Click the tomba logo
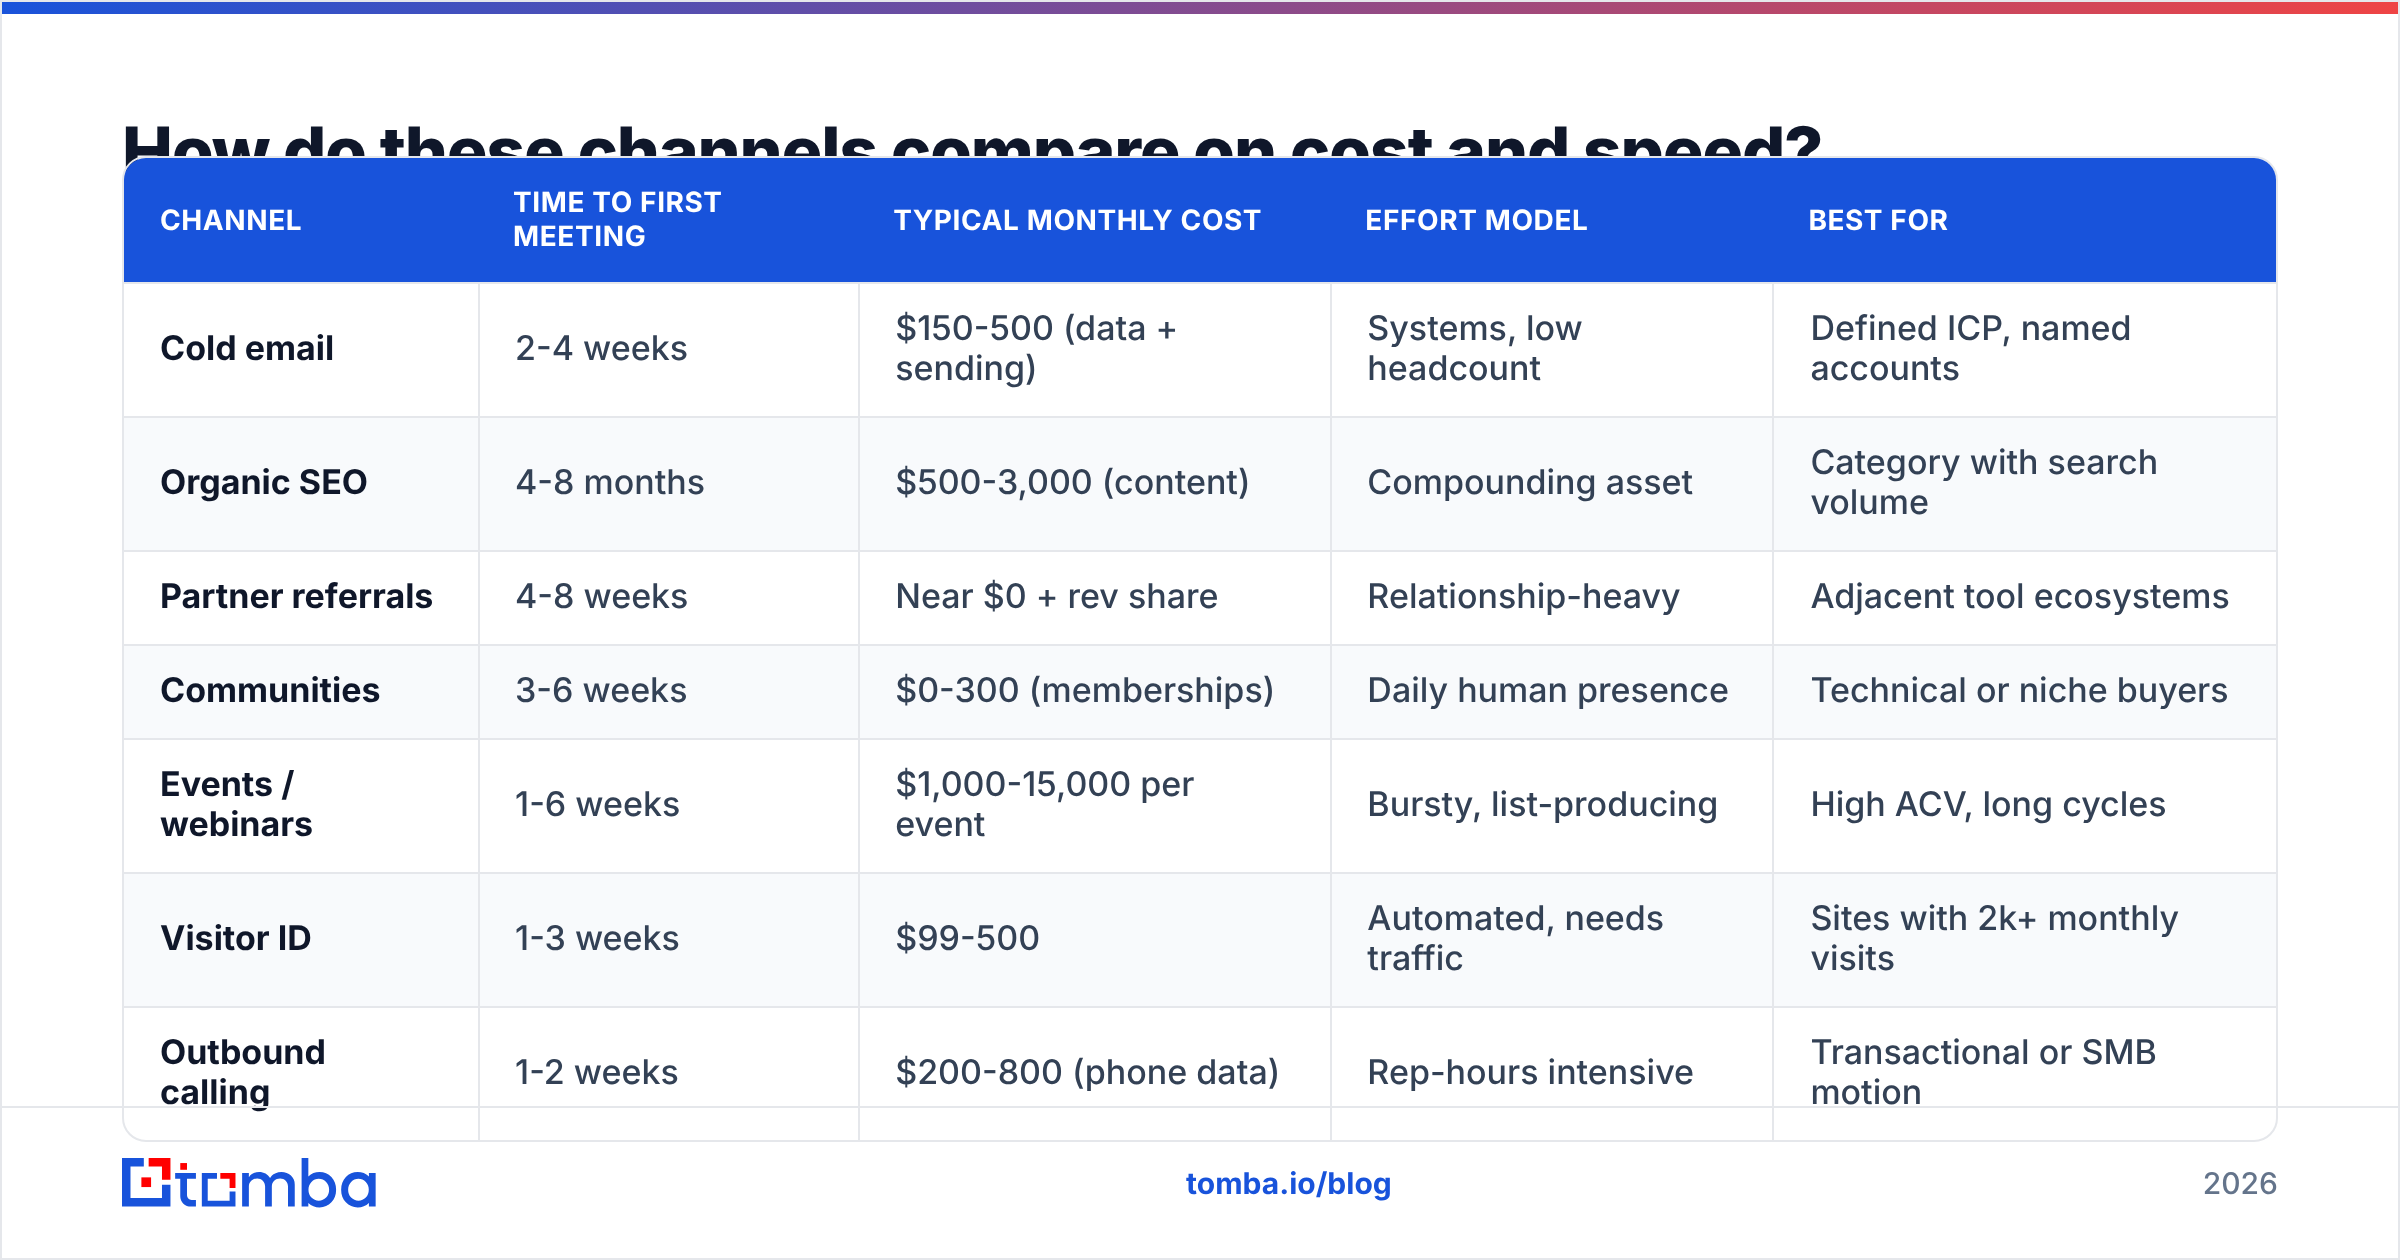This screenshot has height=1260, width=2400. [249, 1183]
